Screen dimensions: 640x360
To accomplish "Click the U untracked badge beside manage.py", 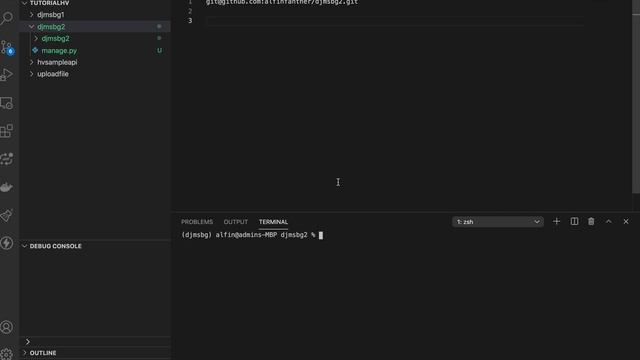I will (x=159, y=51).
